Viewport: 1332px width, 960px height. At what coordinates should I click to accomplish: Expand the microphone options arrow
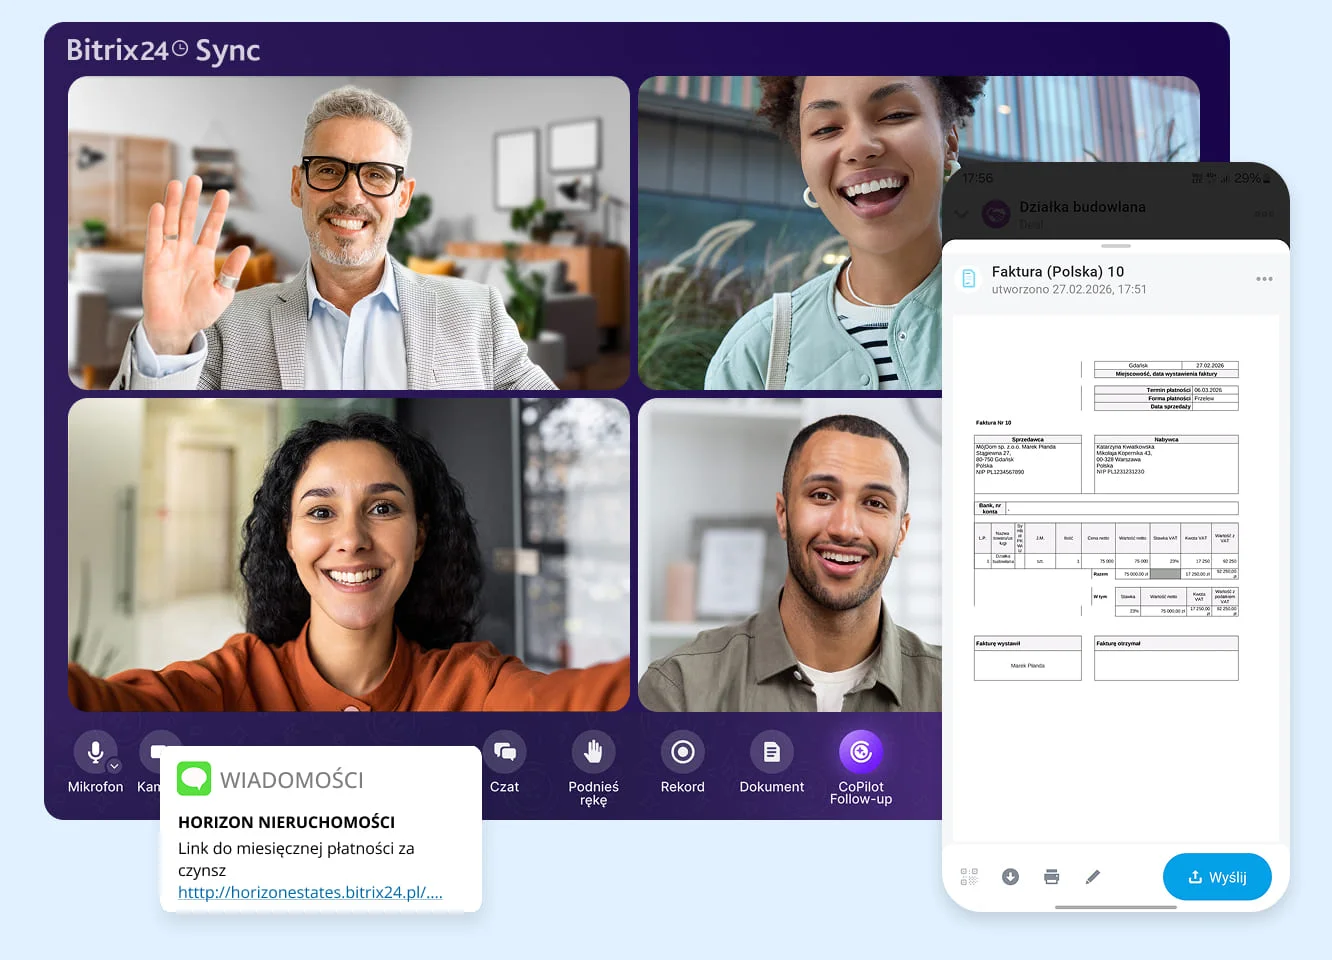click(x=114, y=766)
